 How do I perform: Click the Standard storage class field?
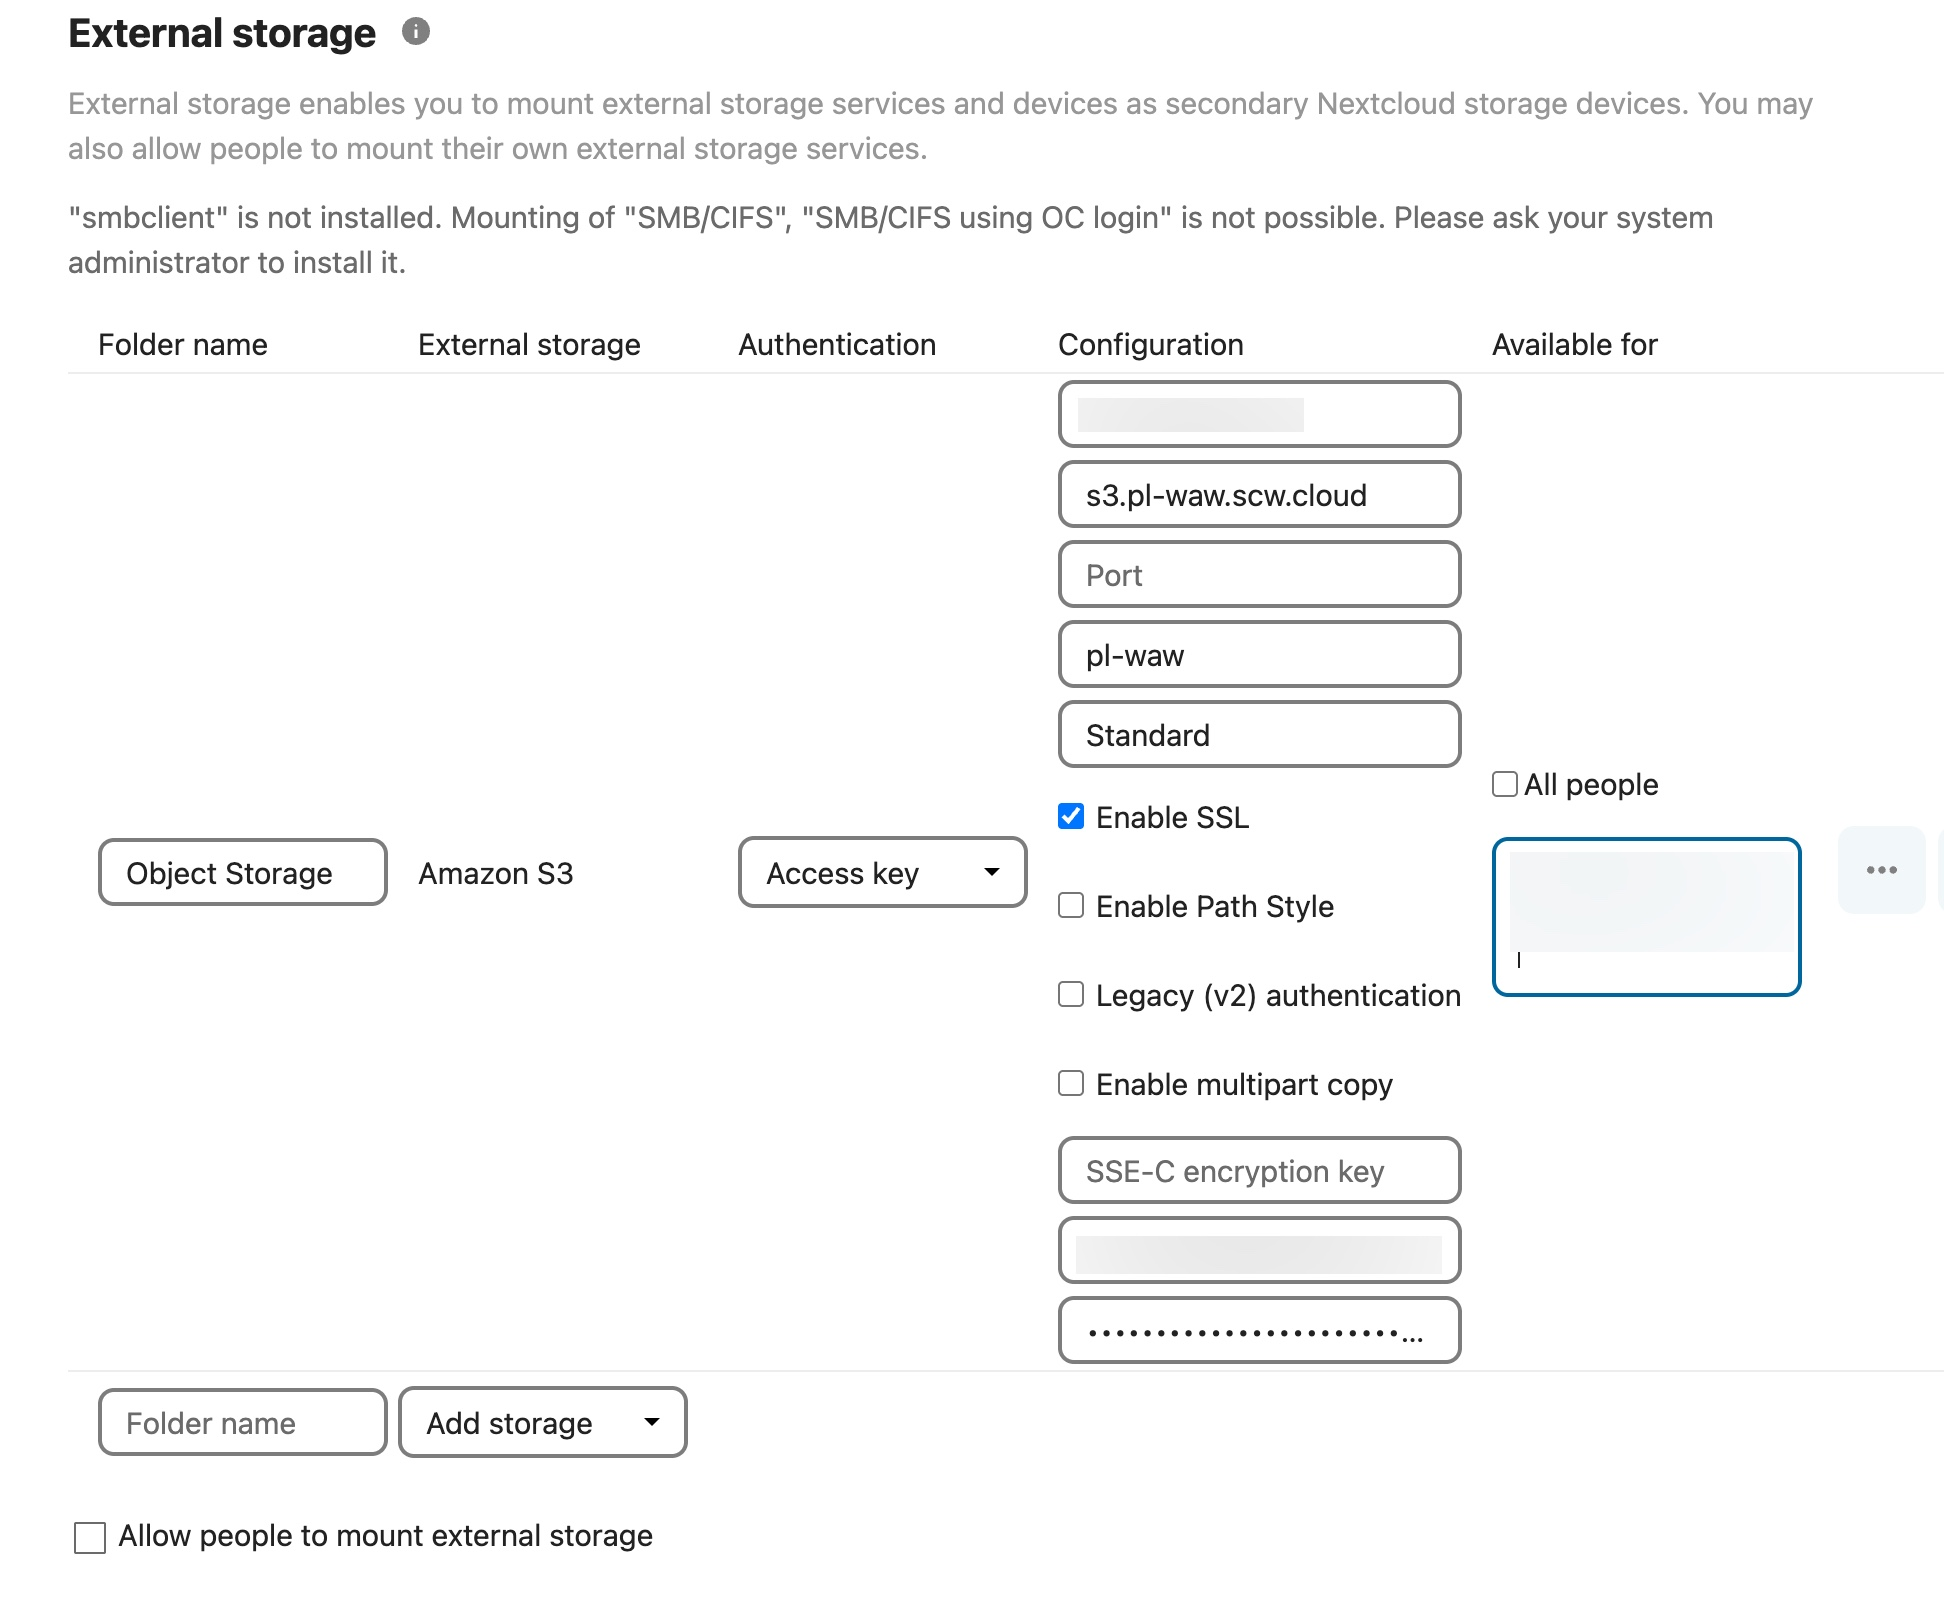1259,735
